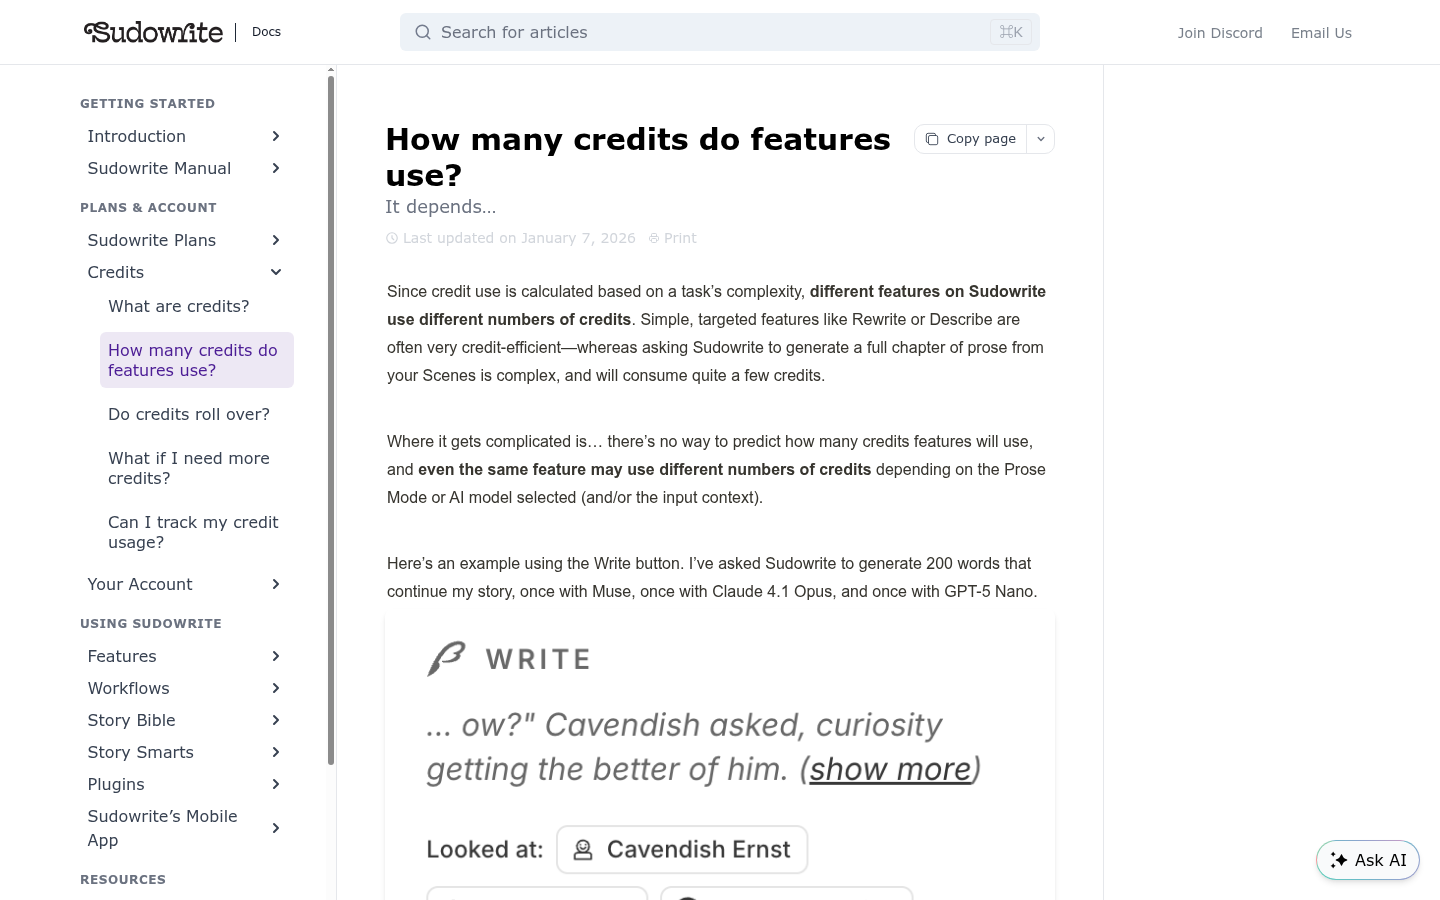Click the Write feather quill icon

tap(446, 659)
